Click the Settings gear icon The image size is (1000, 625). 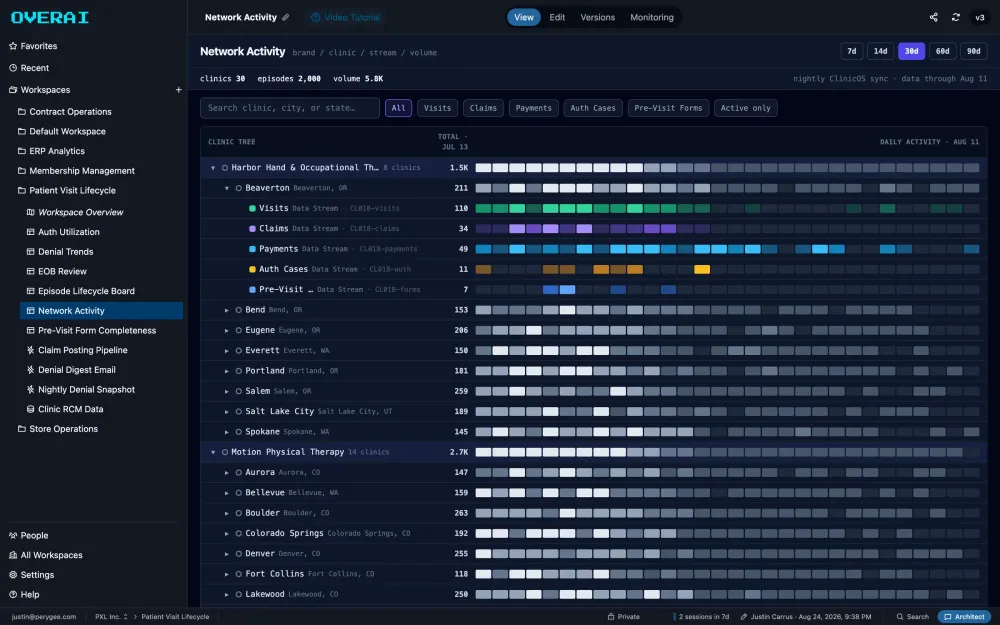(13, 575)
